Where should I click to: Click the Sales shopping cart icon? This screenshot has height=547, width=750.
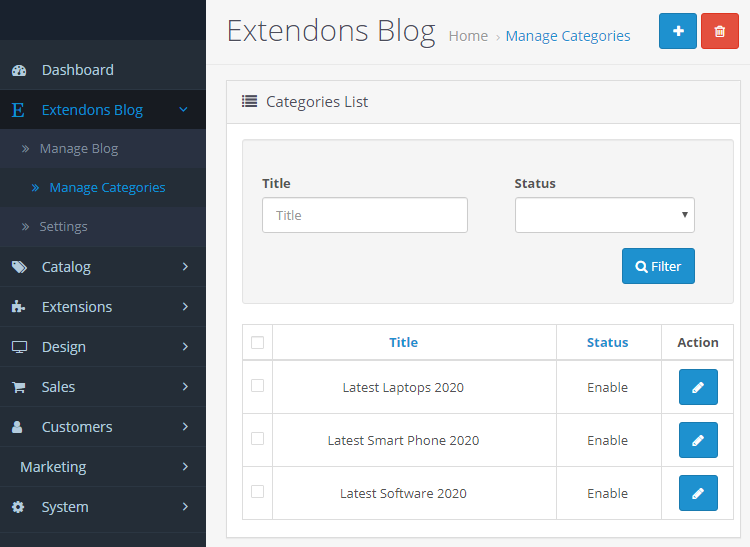pyautogui.click(x=19, y=387)
